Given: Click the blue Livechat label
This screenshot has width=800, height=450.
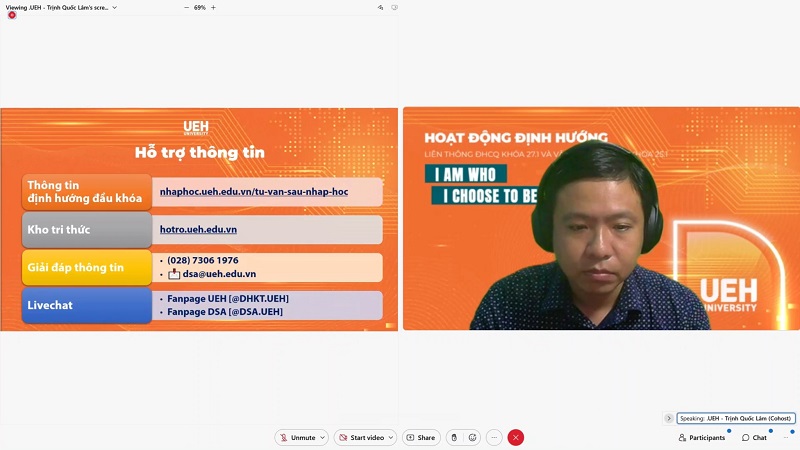Looking at the screenshot, I should [x=87, y=305].
